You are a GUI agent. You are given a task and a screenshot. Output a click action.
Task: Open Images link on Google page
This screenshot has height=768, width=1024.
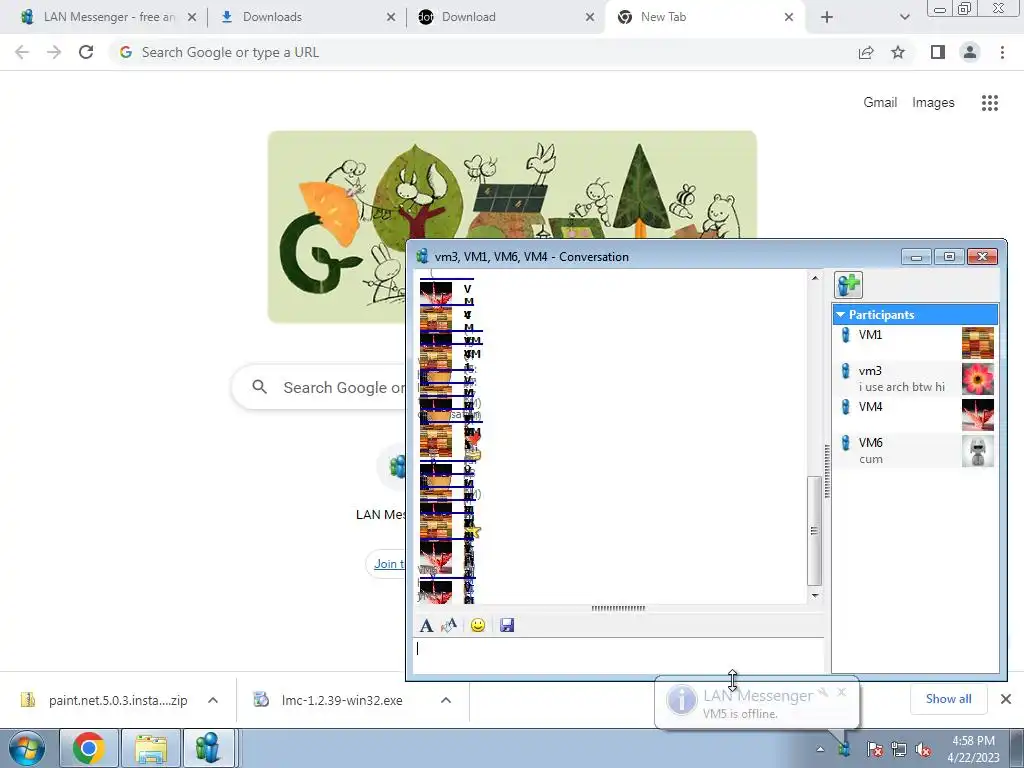click(933, 103)
